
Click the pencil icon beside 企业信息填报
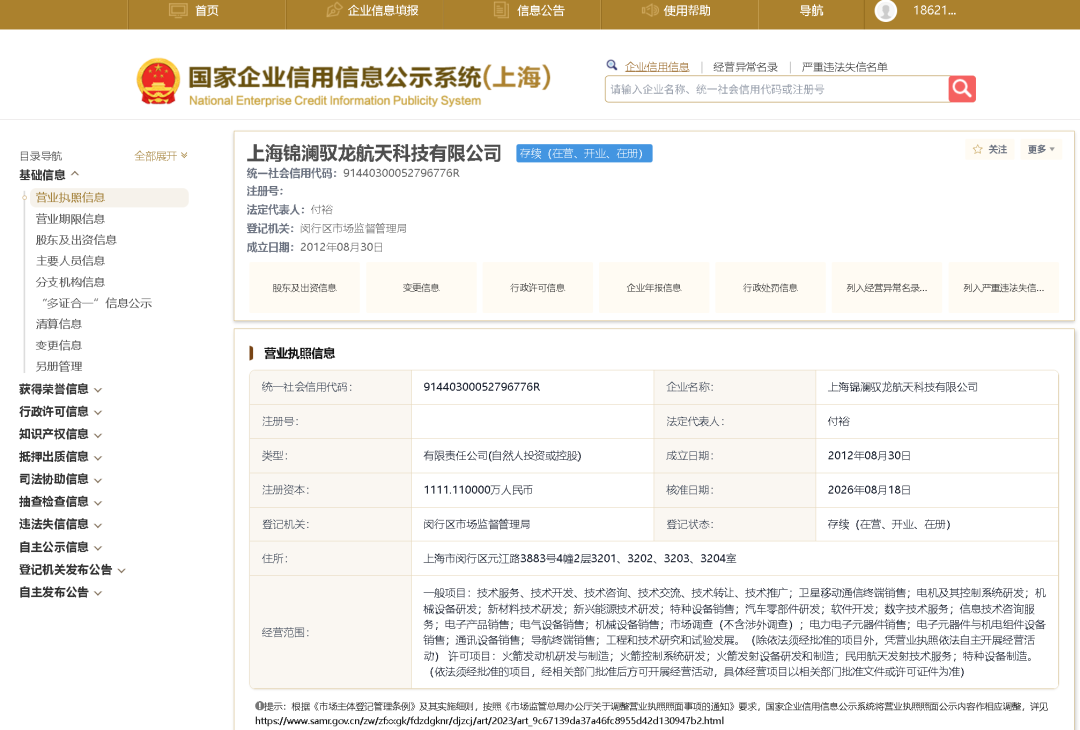click(334, 10)
